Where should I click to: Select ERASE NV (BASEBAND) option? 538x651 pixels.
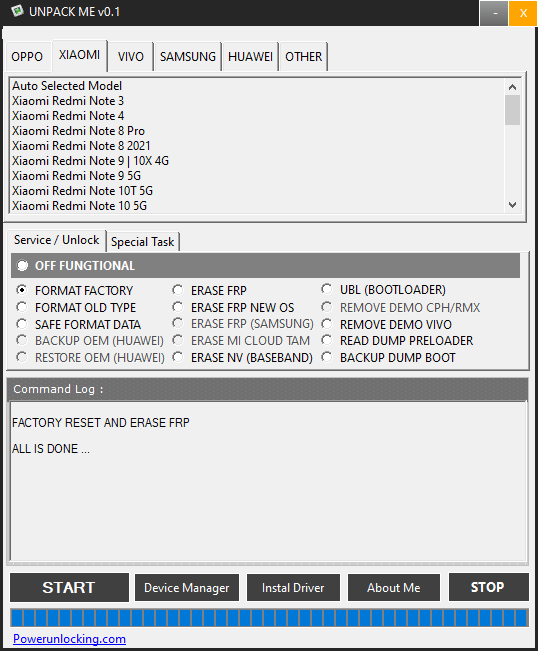(x=178, y=357)
